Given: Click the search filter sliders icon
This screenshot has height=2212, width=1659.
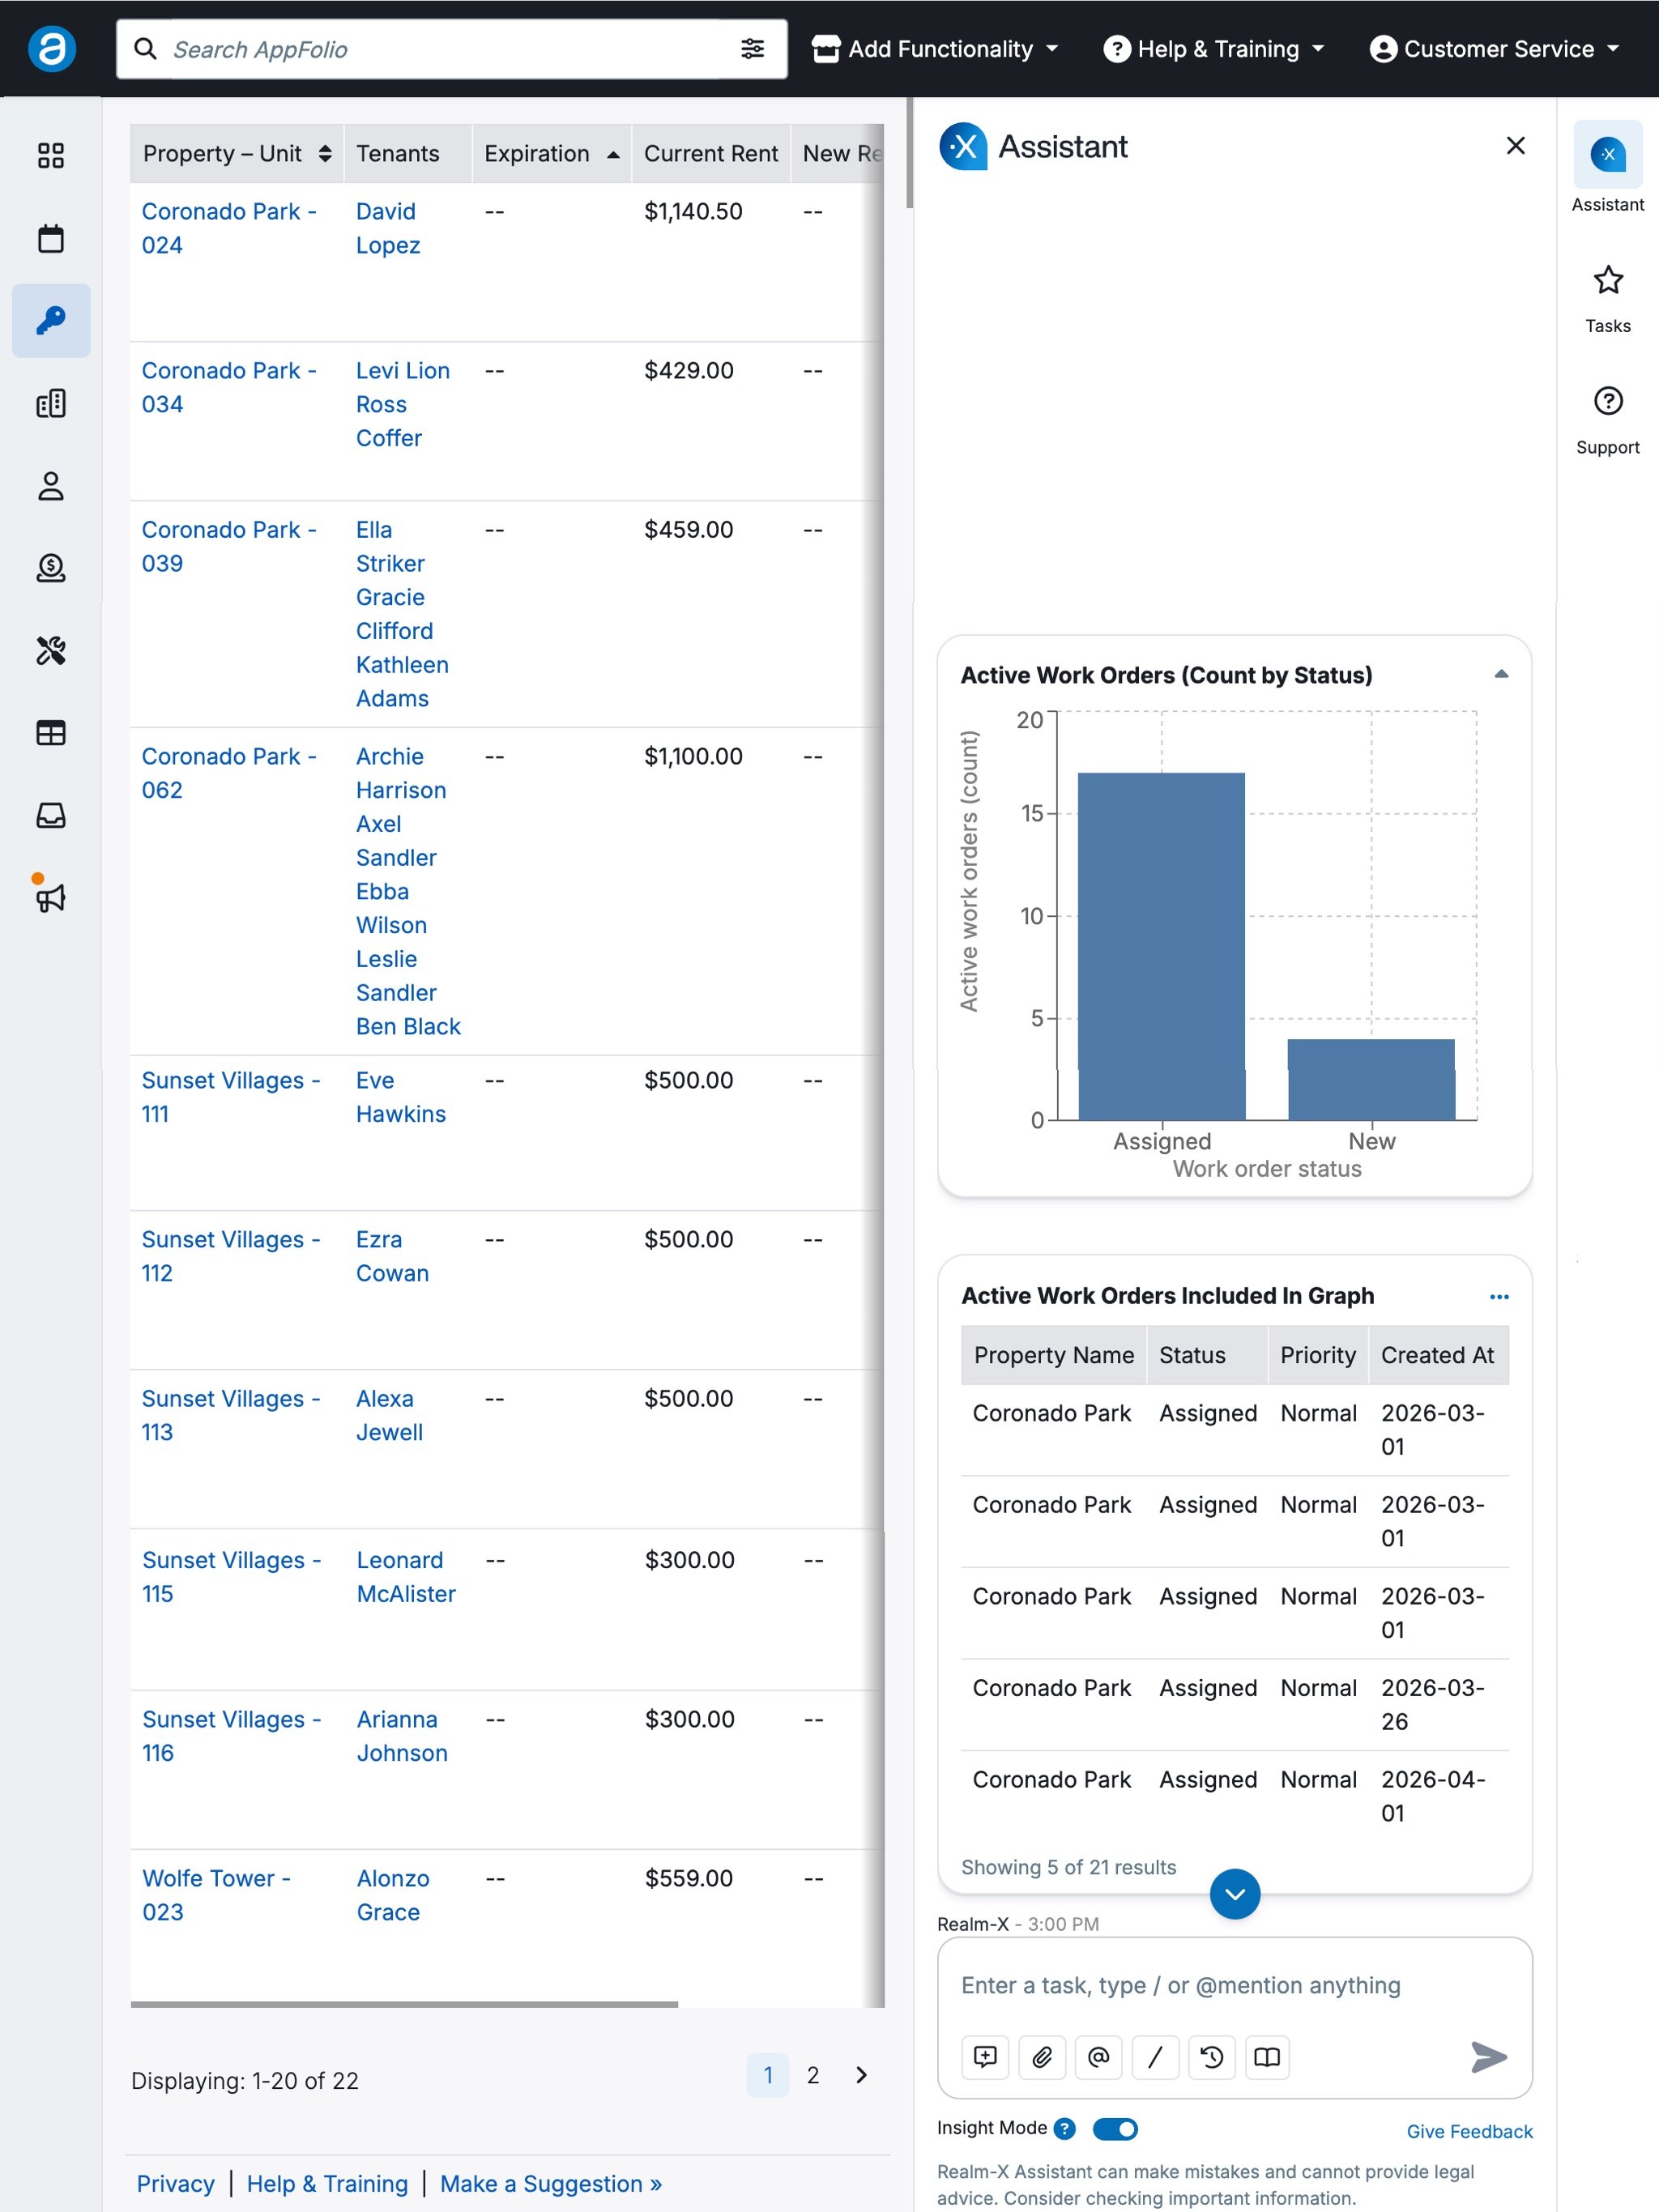Looking at the screenshot, I should [752, 49].
